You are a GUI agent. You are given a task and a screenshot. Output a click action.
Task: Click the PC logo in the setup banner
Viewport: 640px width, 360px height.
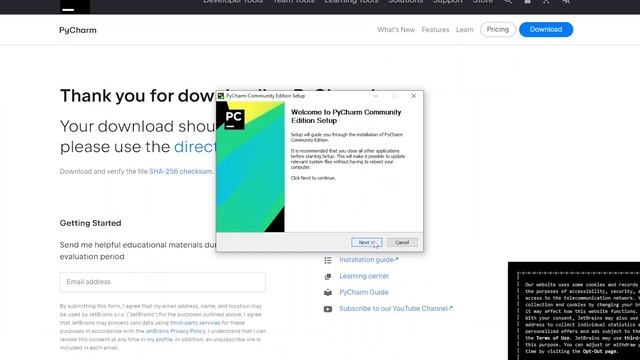[234, 119]
